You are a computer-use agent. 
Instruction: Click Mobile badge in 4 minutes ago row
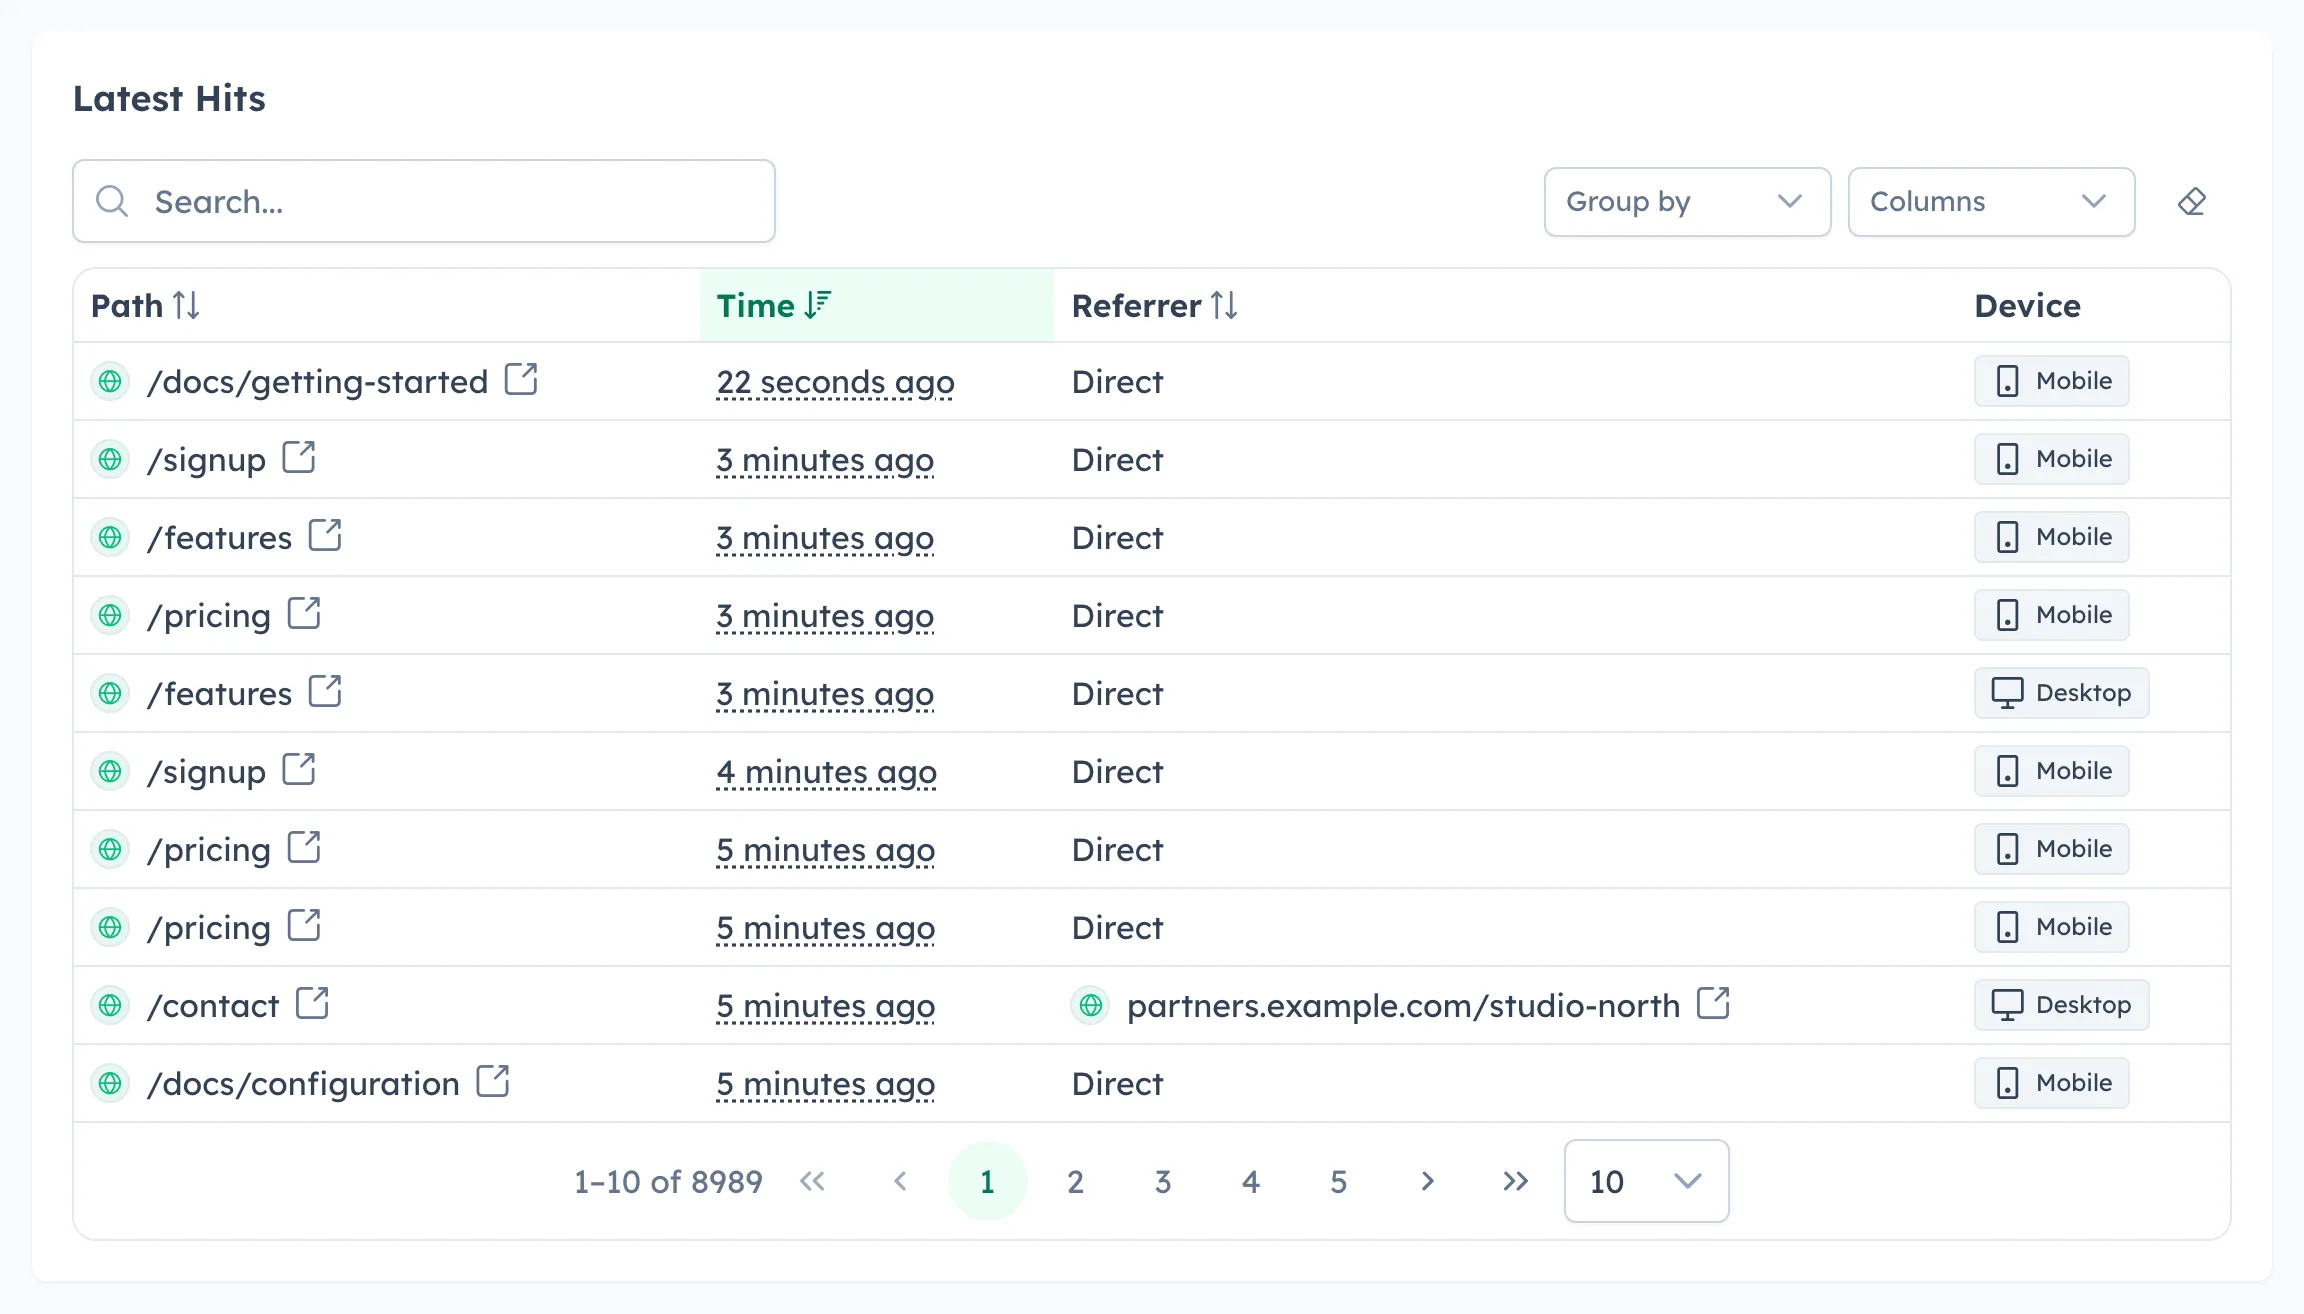click(2051, 771)
